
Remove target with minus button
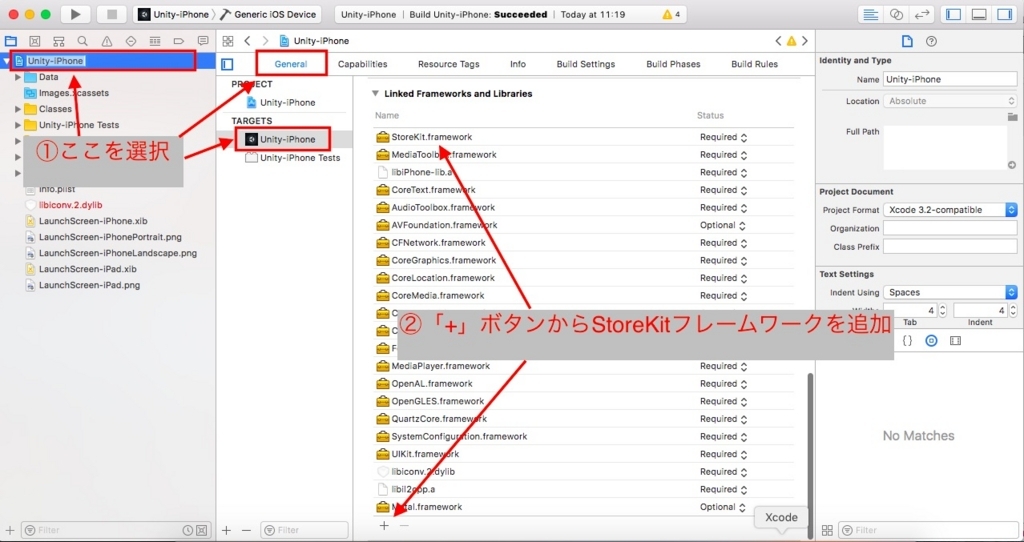[x=246, y=530]
